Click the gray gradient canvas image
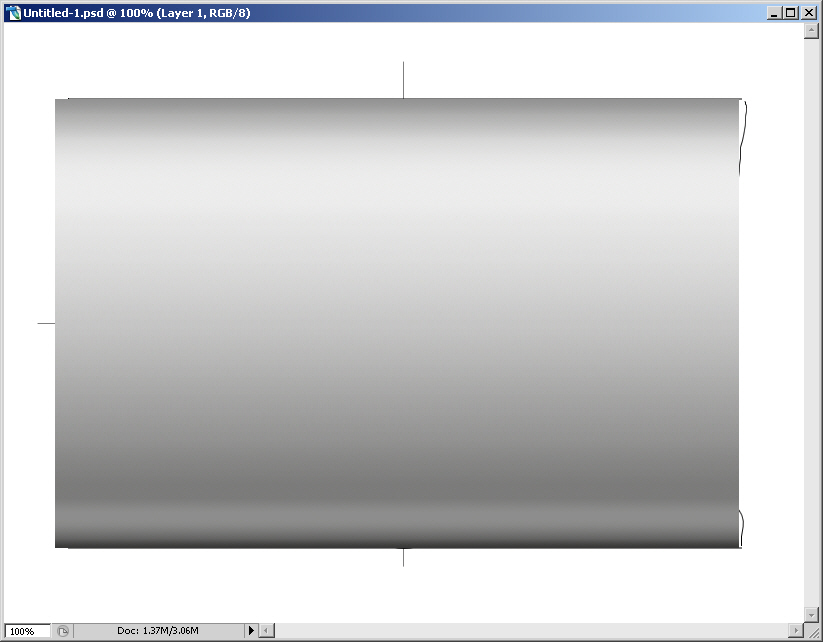 tap(397, 323)
